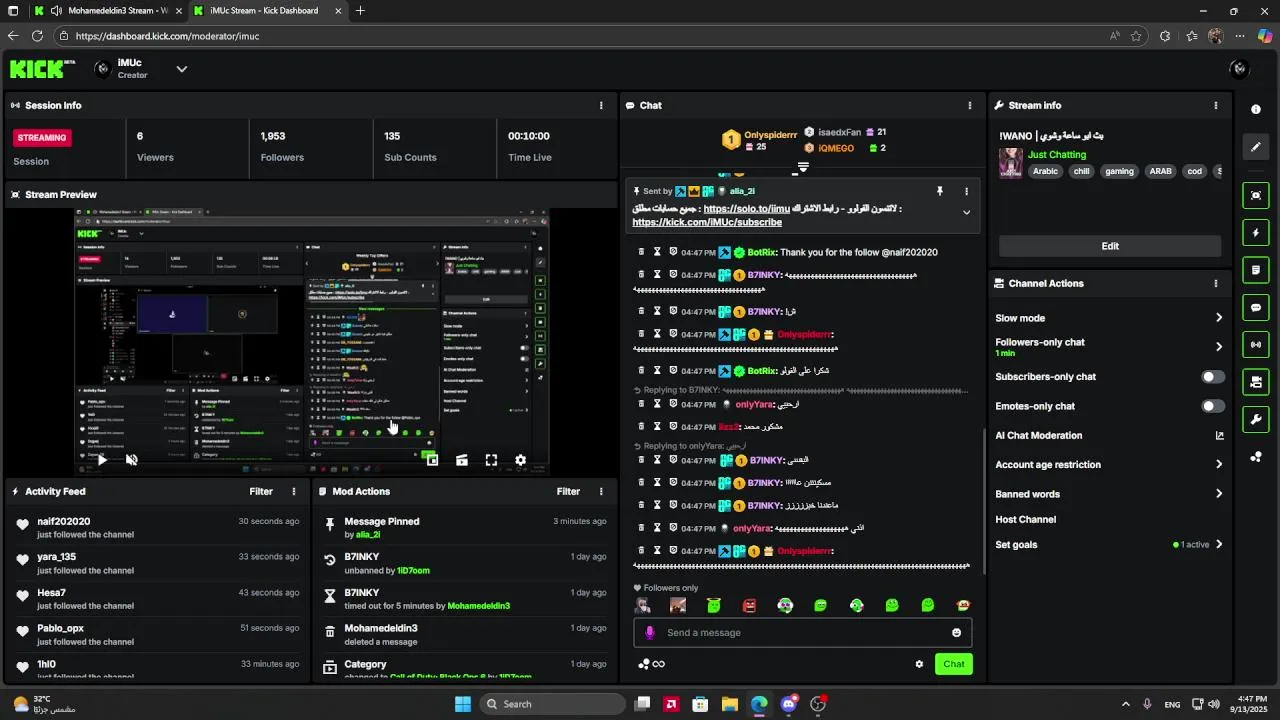This screenshot has height=720, width=1280.
Task: Open AI Chat Moderation external link icon
Action: (1219, 436)
